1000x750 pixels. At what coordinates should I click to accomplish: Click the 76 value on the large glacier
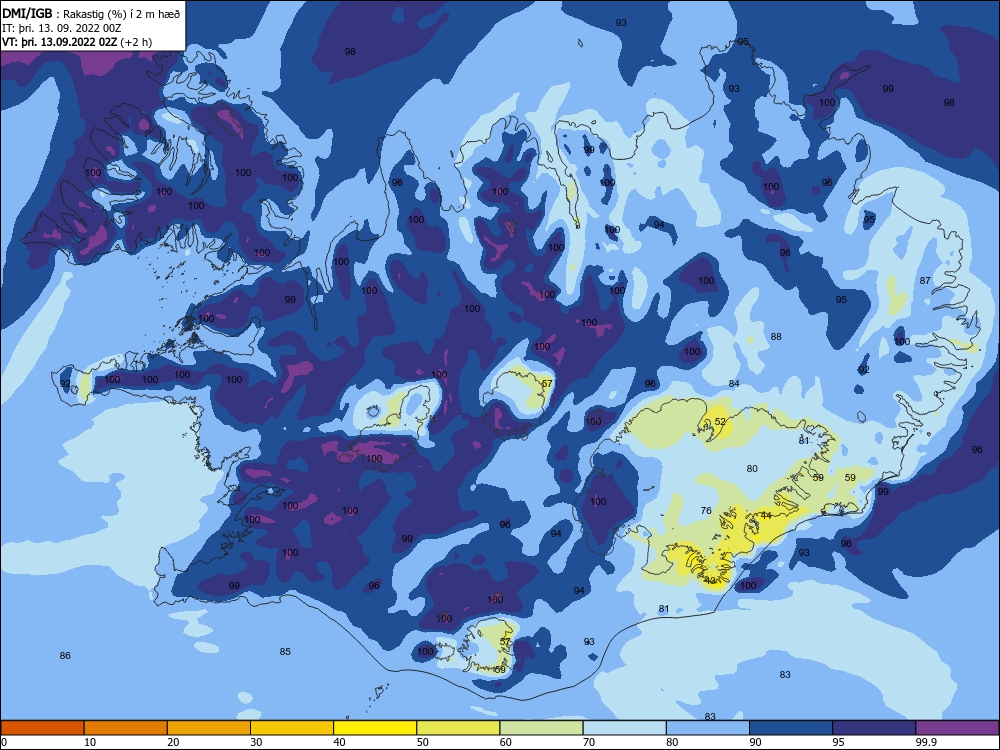coord(706,510)
